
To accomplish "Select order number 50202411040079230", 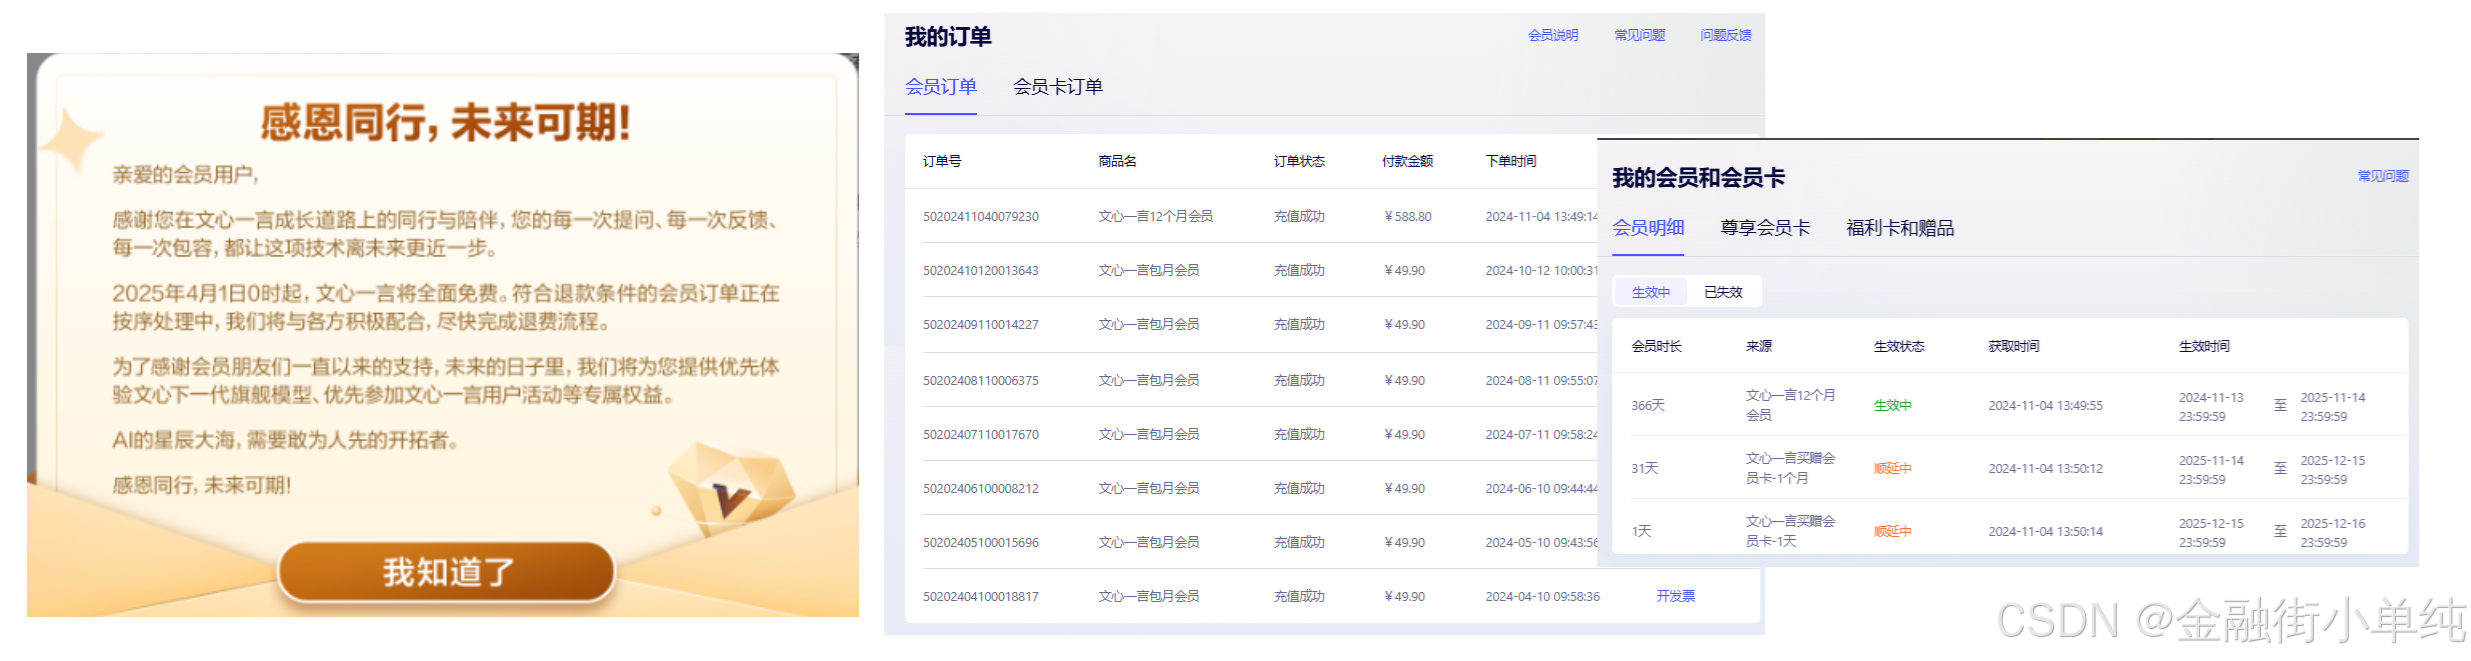I will 981,216.
